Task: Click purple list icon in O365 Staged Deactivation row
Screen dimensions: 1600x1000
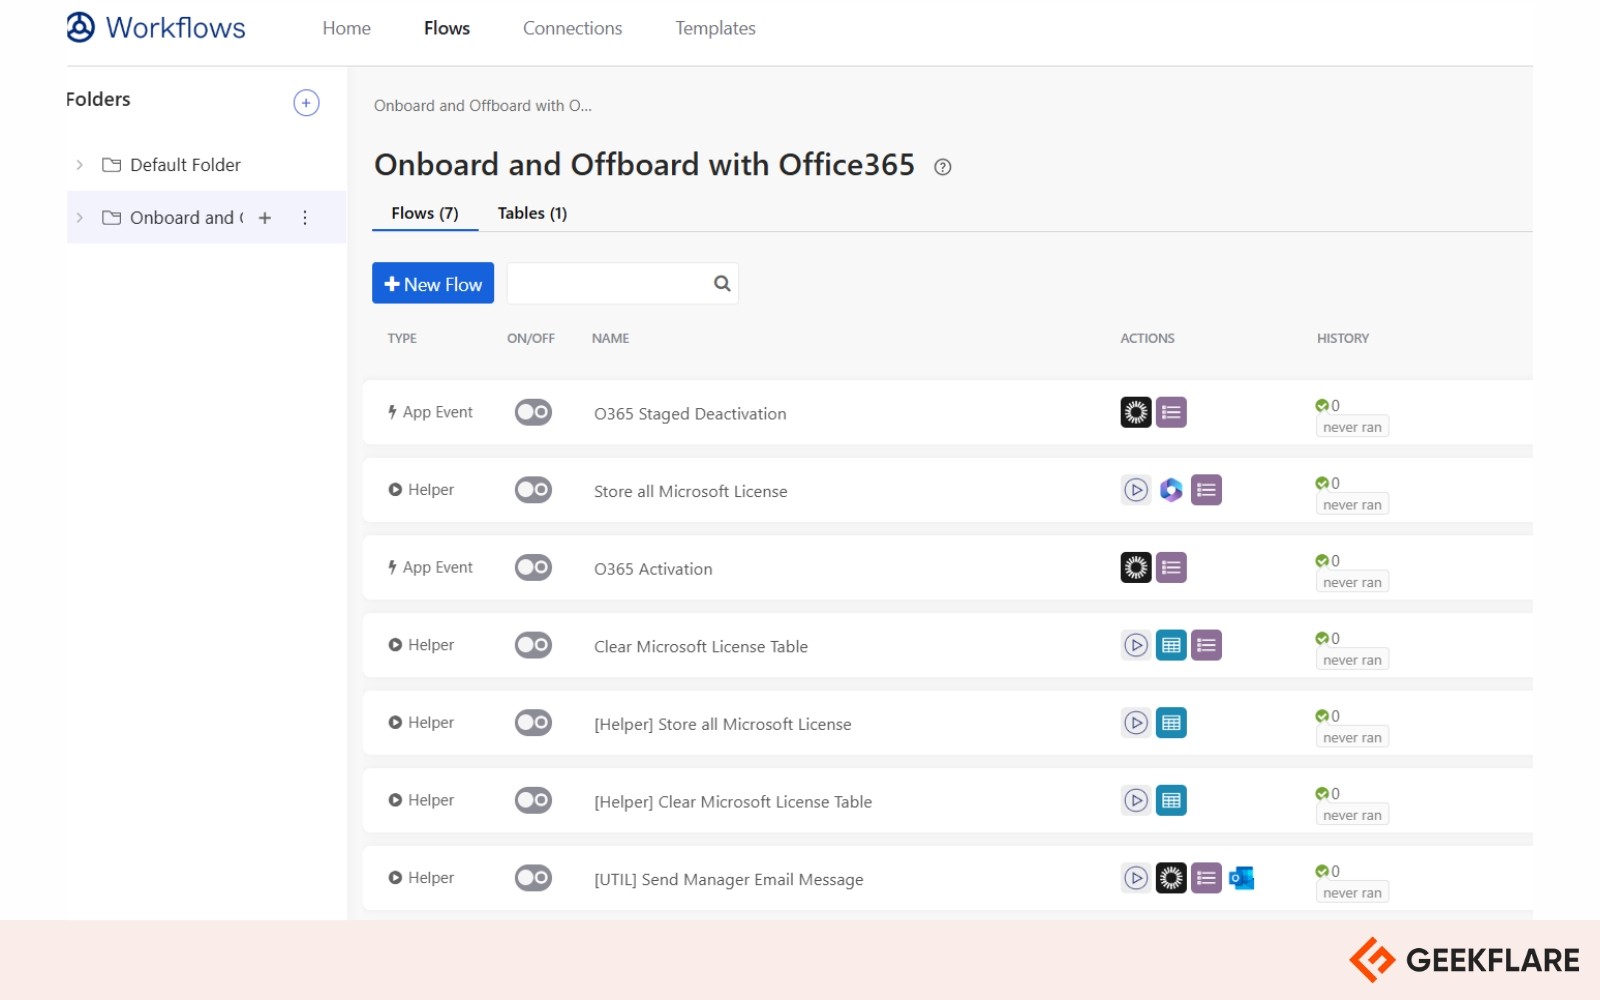Action: (1171, 412)
